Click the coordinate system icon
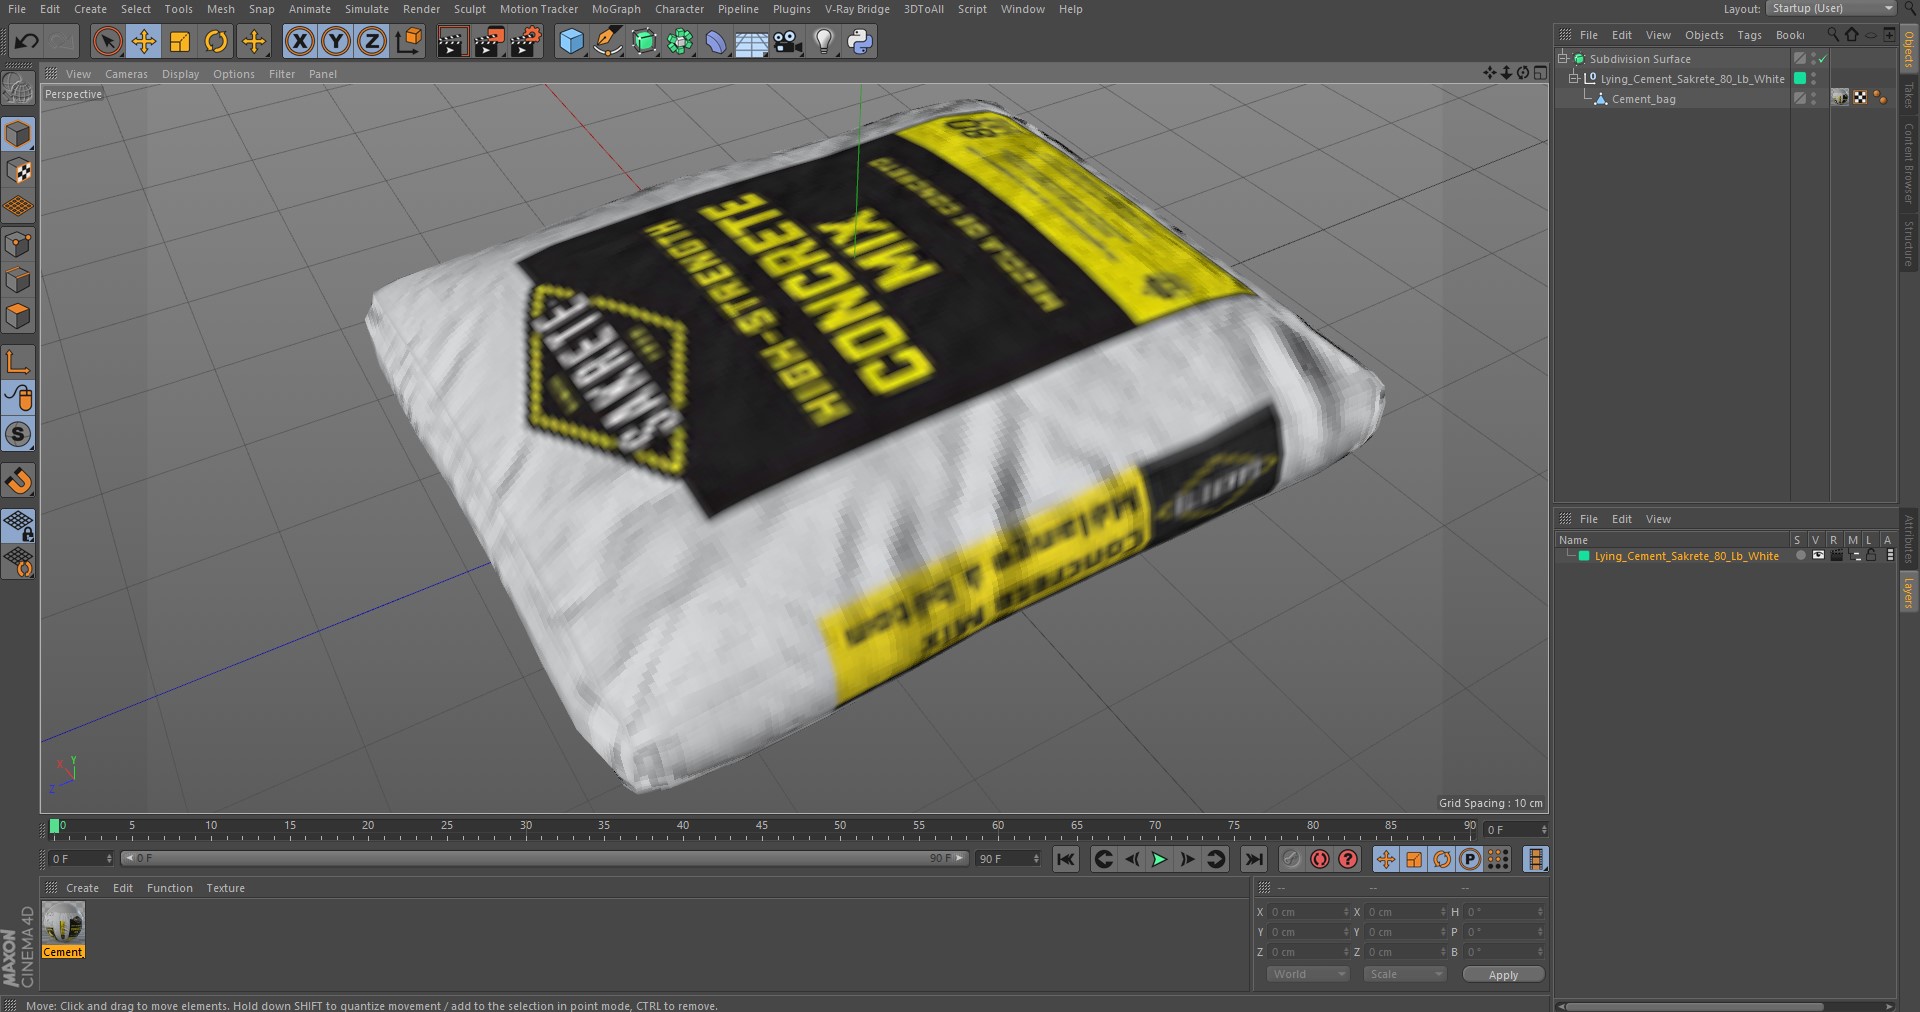The height and width of the screenshot is (1012, 1920). point(409,41)
